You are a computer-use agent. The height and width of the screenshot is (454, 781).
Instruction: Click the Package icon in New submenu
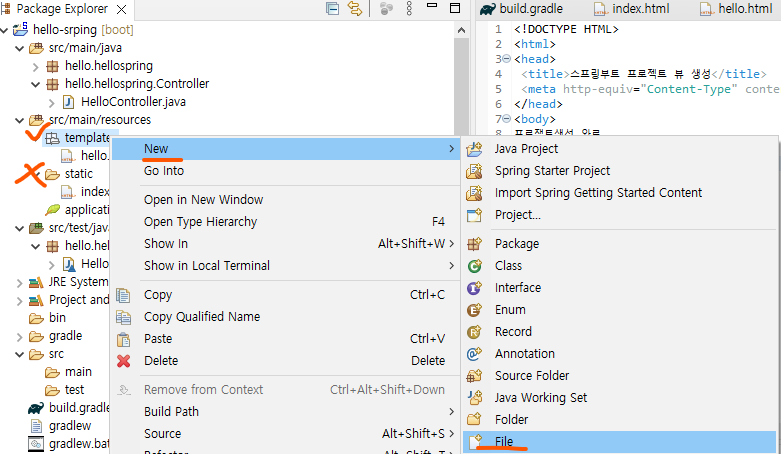click(474, 244)
